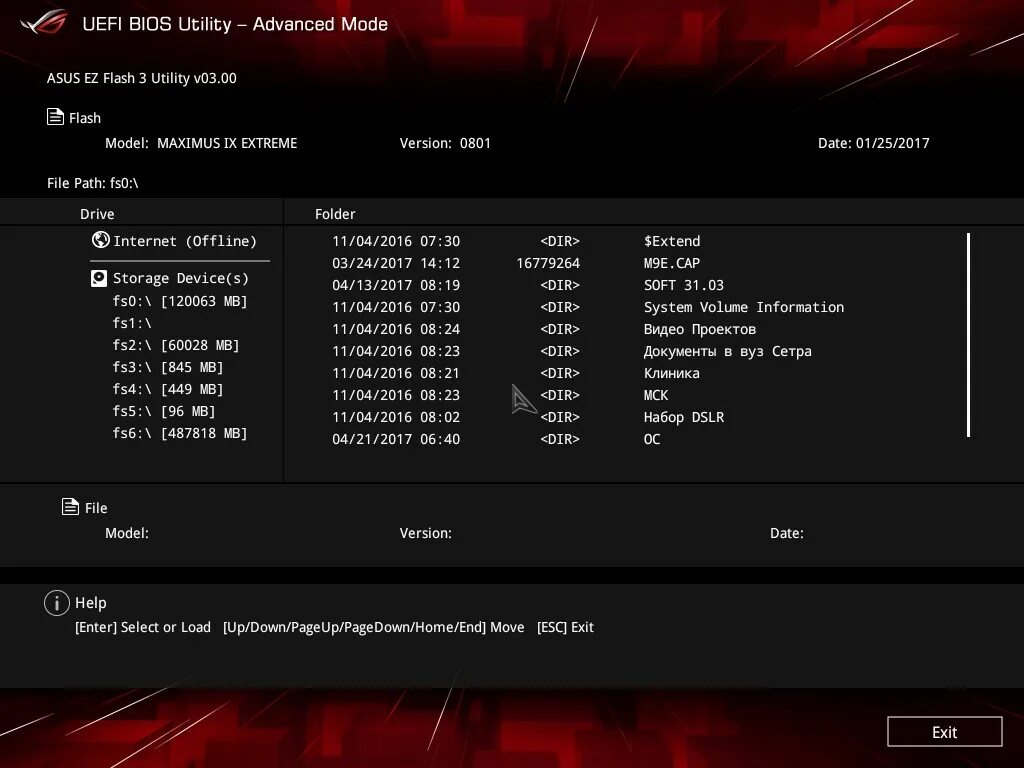This screenshot has height=768, width=1024.
Task: Select drive fs0:\ [120063 MB]
Action: [180, 301]
